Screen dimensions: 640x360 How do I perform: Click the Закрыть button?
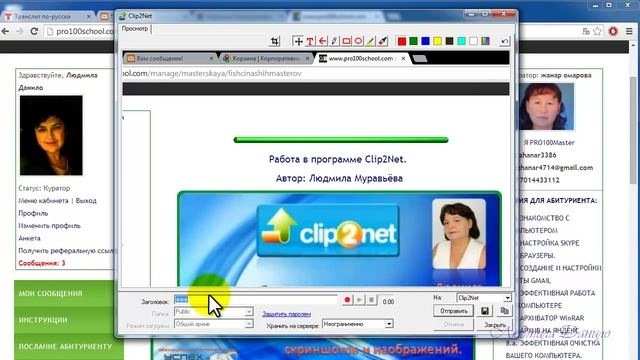click(x=495, y=325)
